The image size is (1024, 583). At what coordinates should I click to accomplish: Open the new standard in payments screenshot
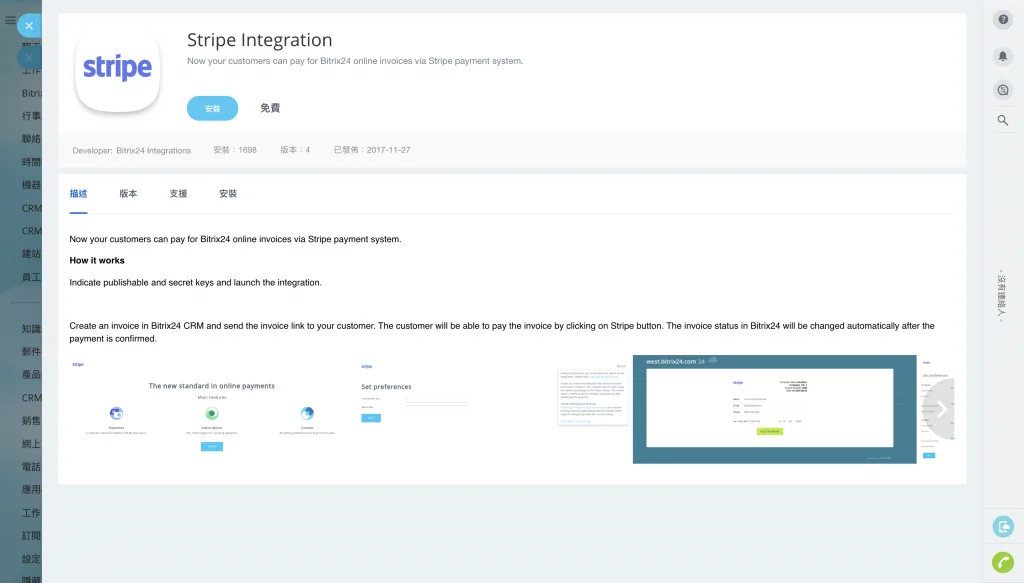[x=212, y=409]
